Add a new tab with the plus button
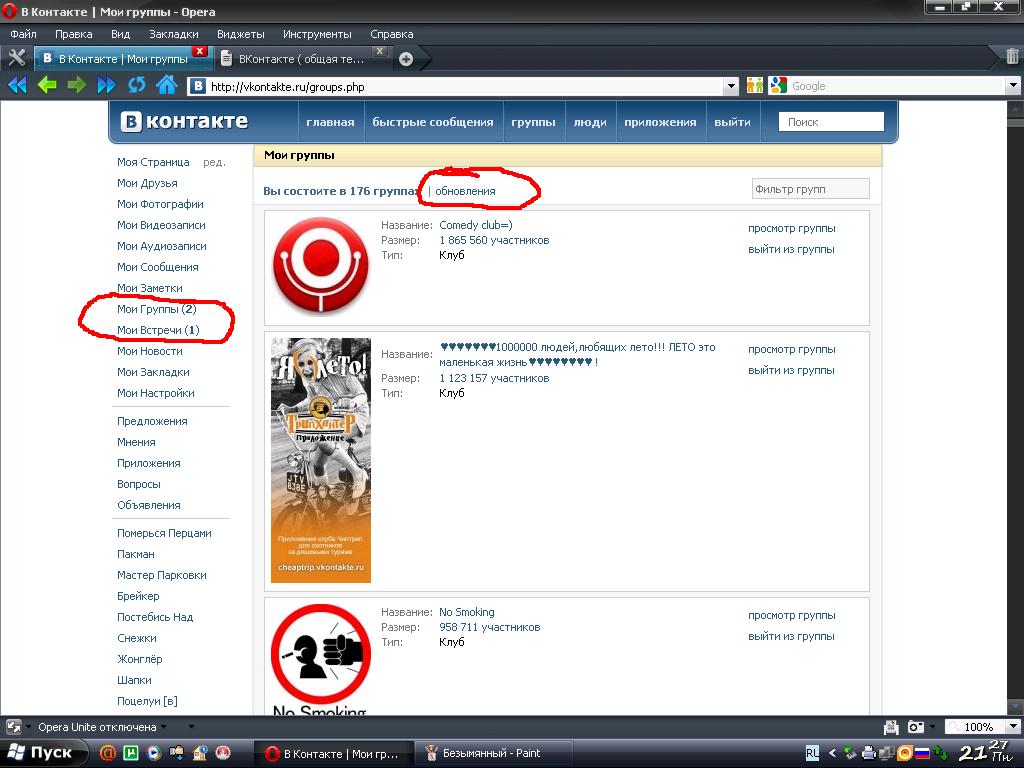The width and height of the screenshot is (1024, 768). [x=406, y=59]
